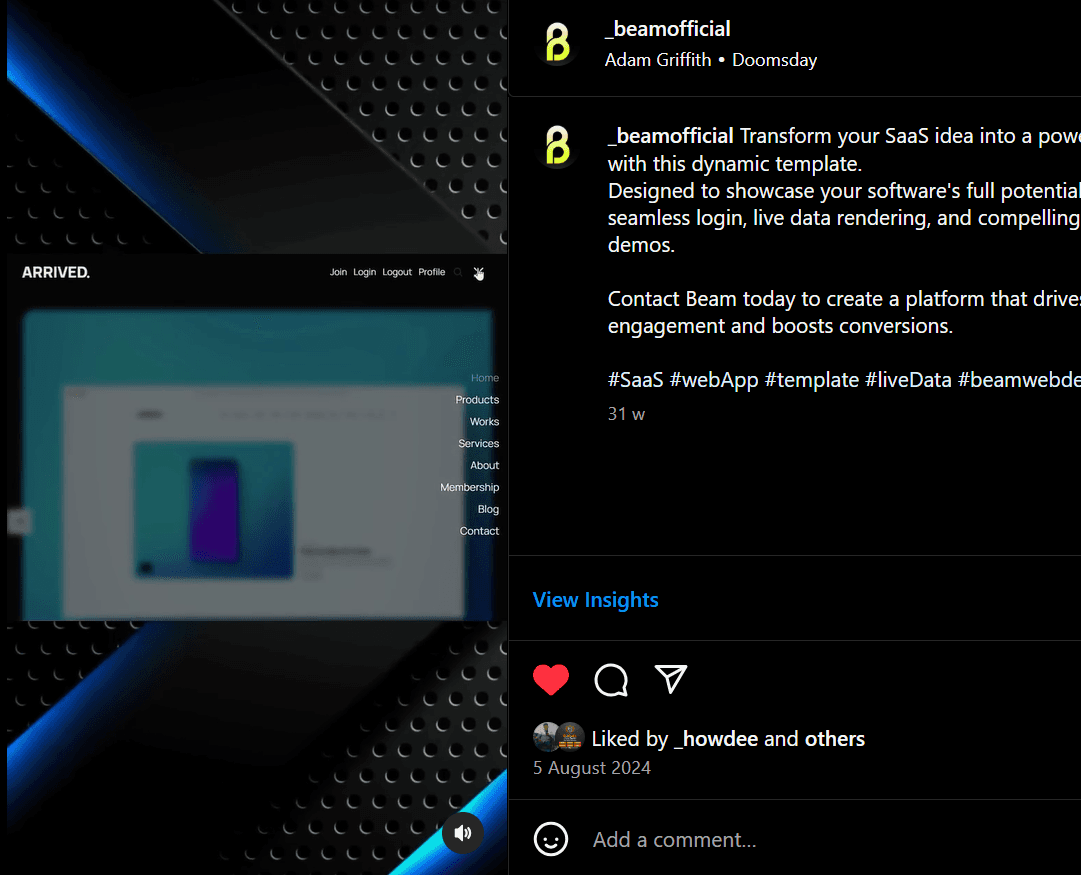1081x875 pixels.
Task: Select Contact in the video side menu
Action: (x=479, y=531)
